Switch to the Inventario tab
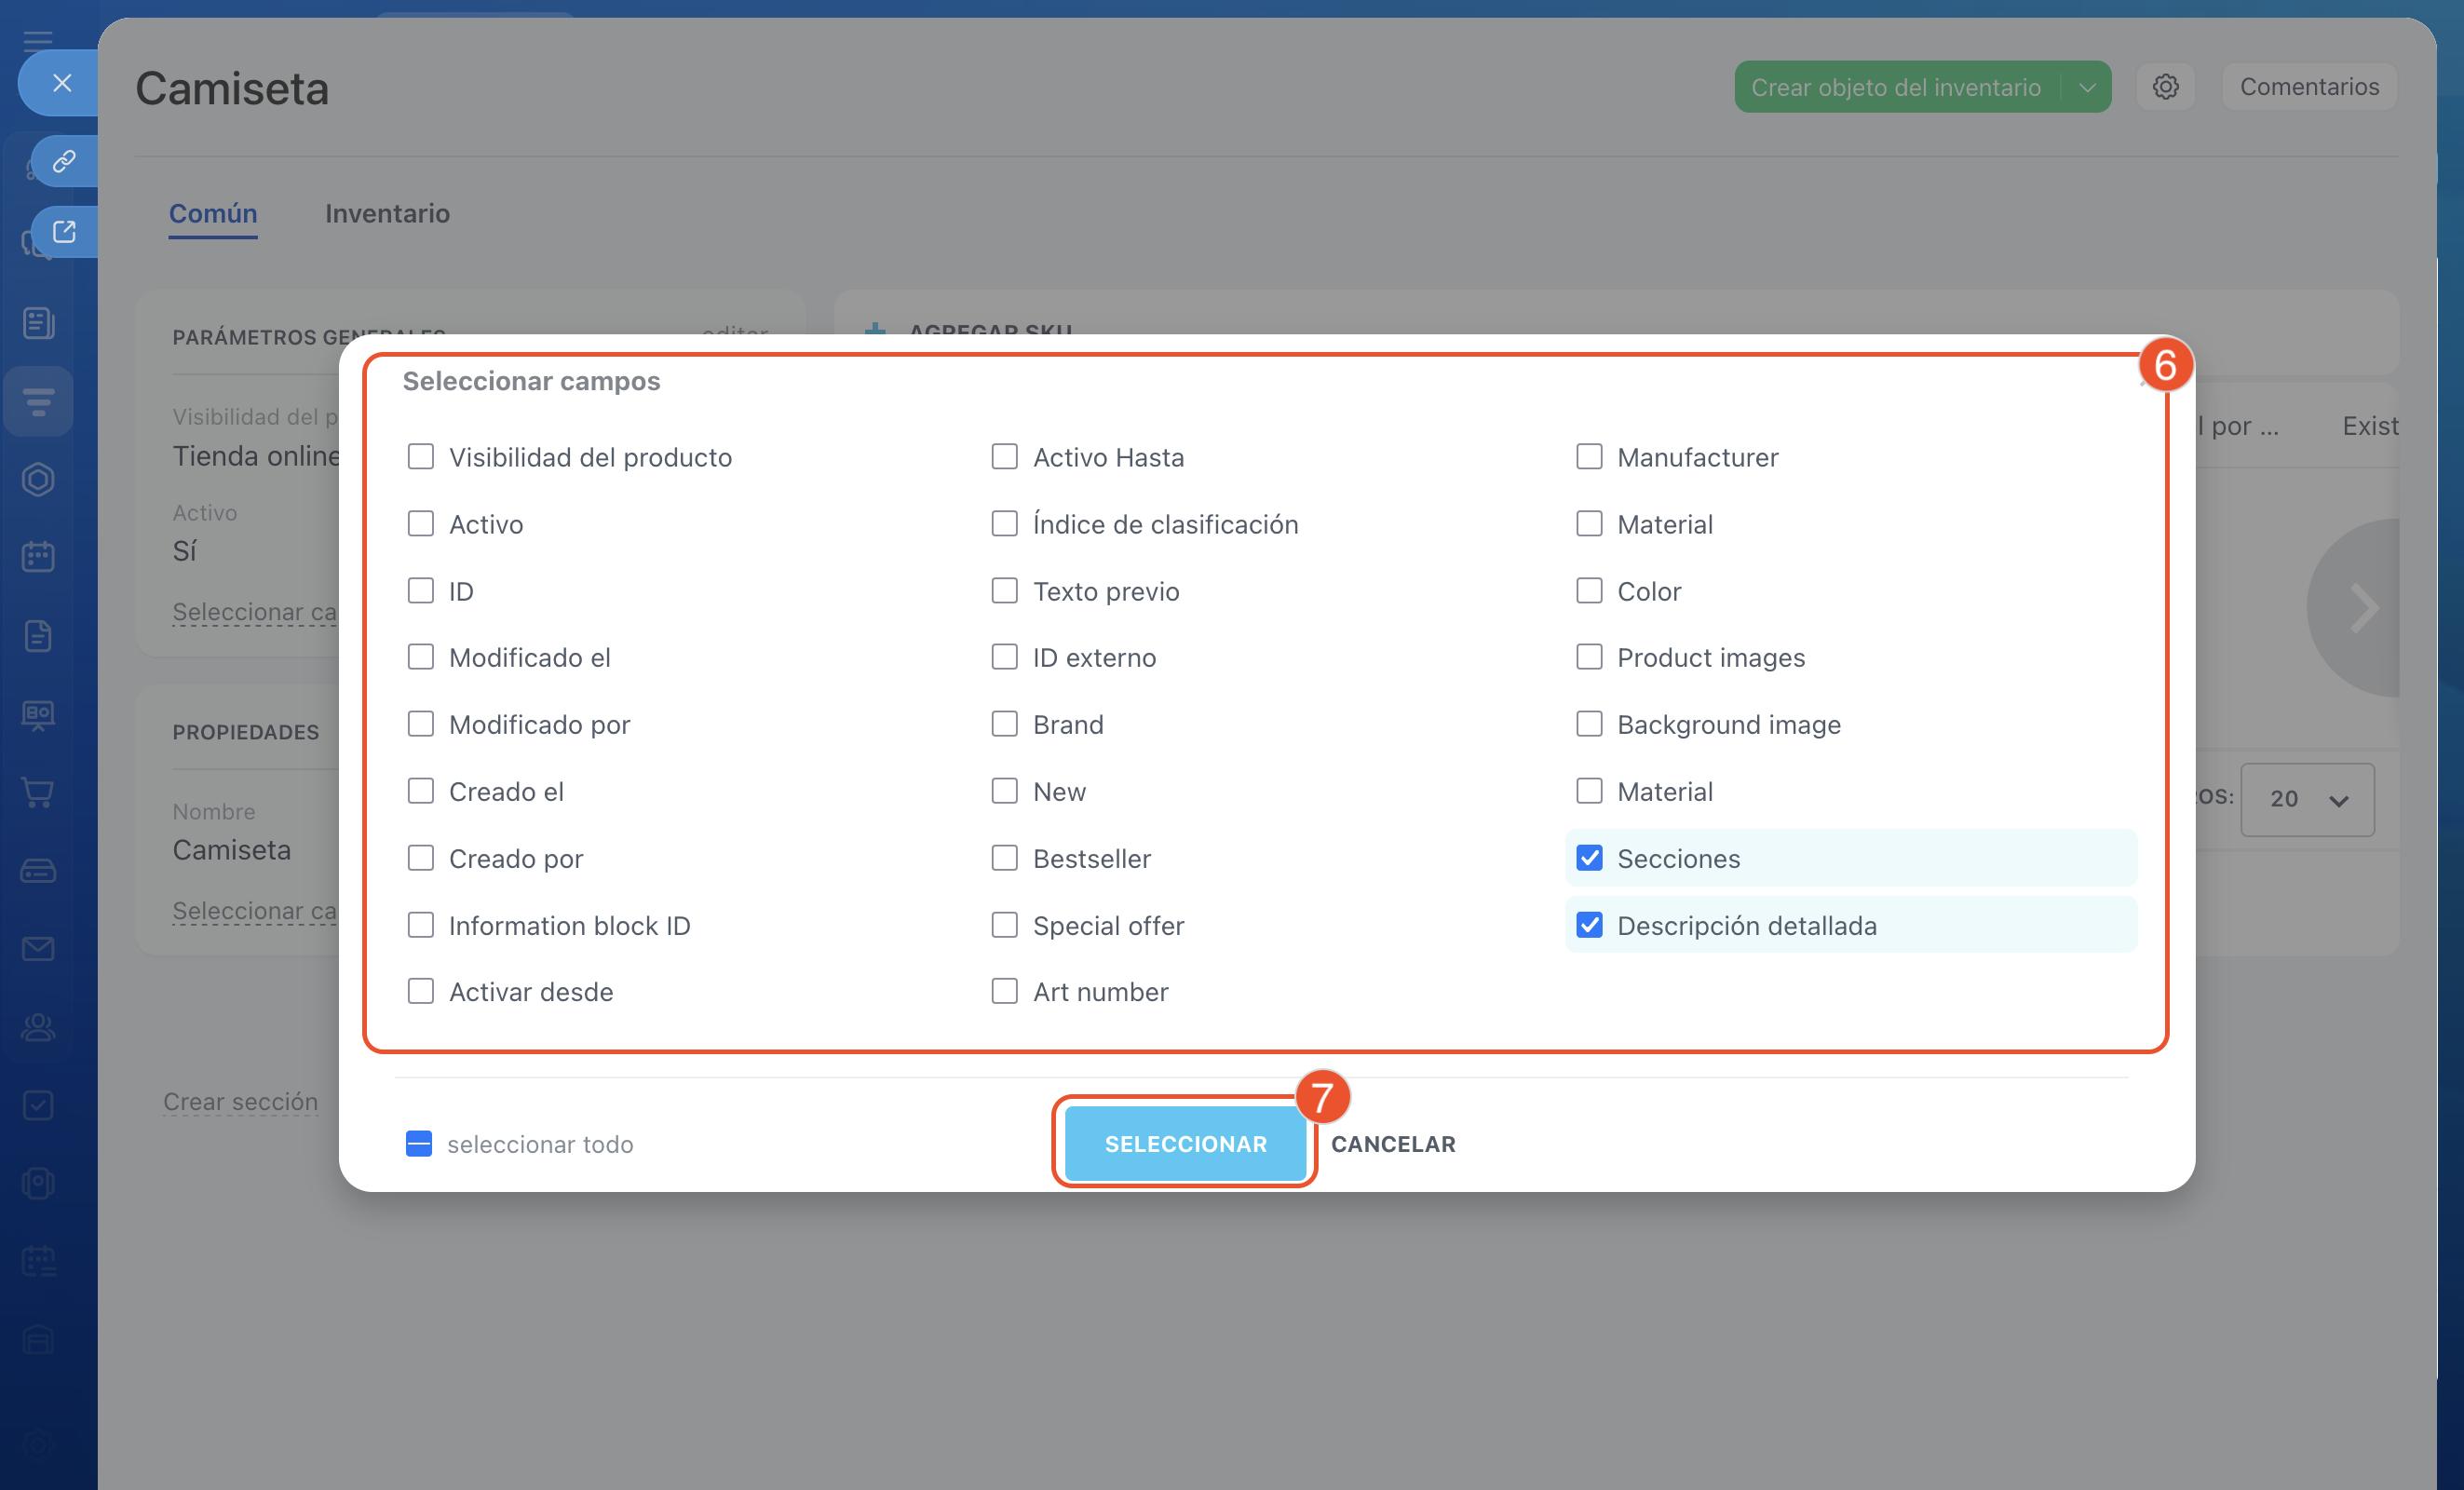 tap(387, 213)
